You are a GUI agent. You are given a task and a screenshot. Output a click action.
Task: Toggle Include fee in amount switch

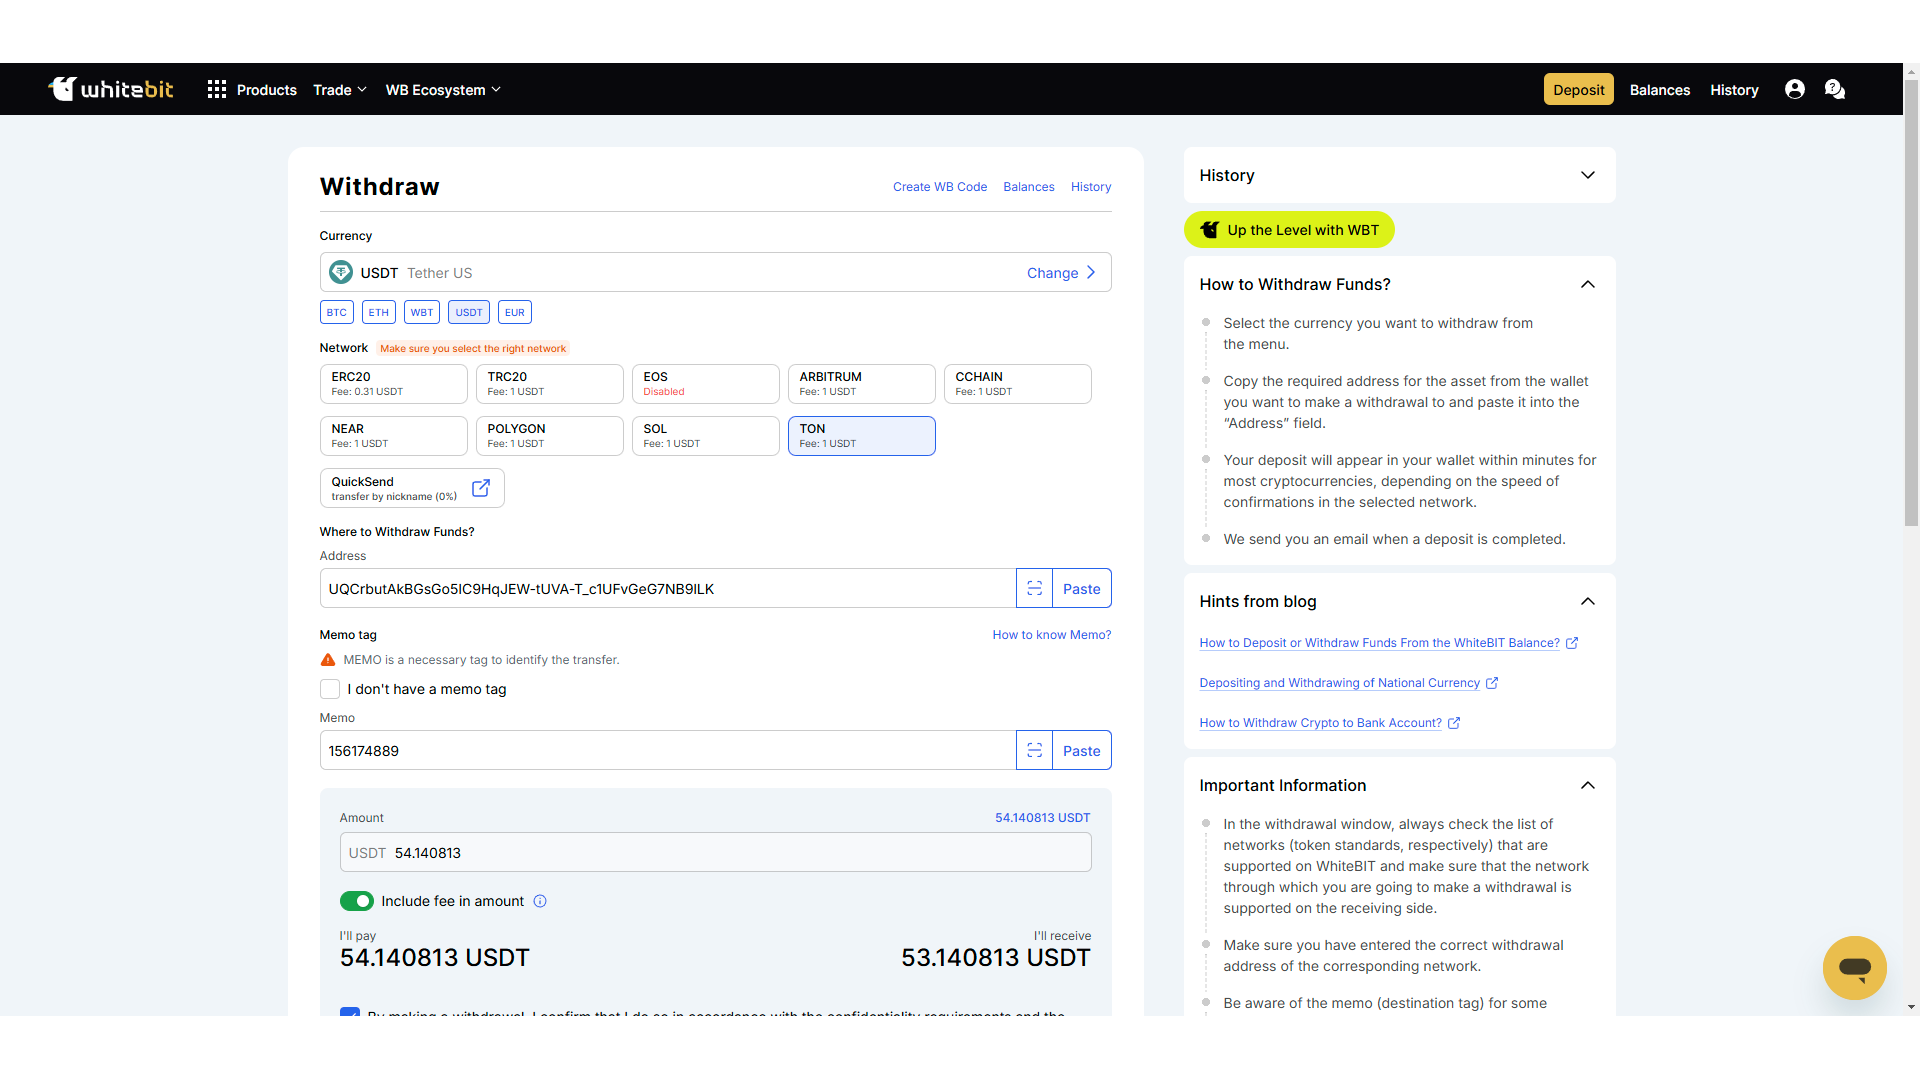(x=357, y=901)
